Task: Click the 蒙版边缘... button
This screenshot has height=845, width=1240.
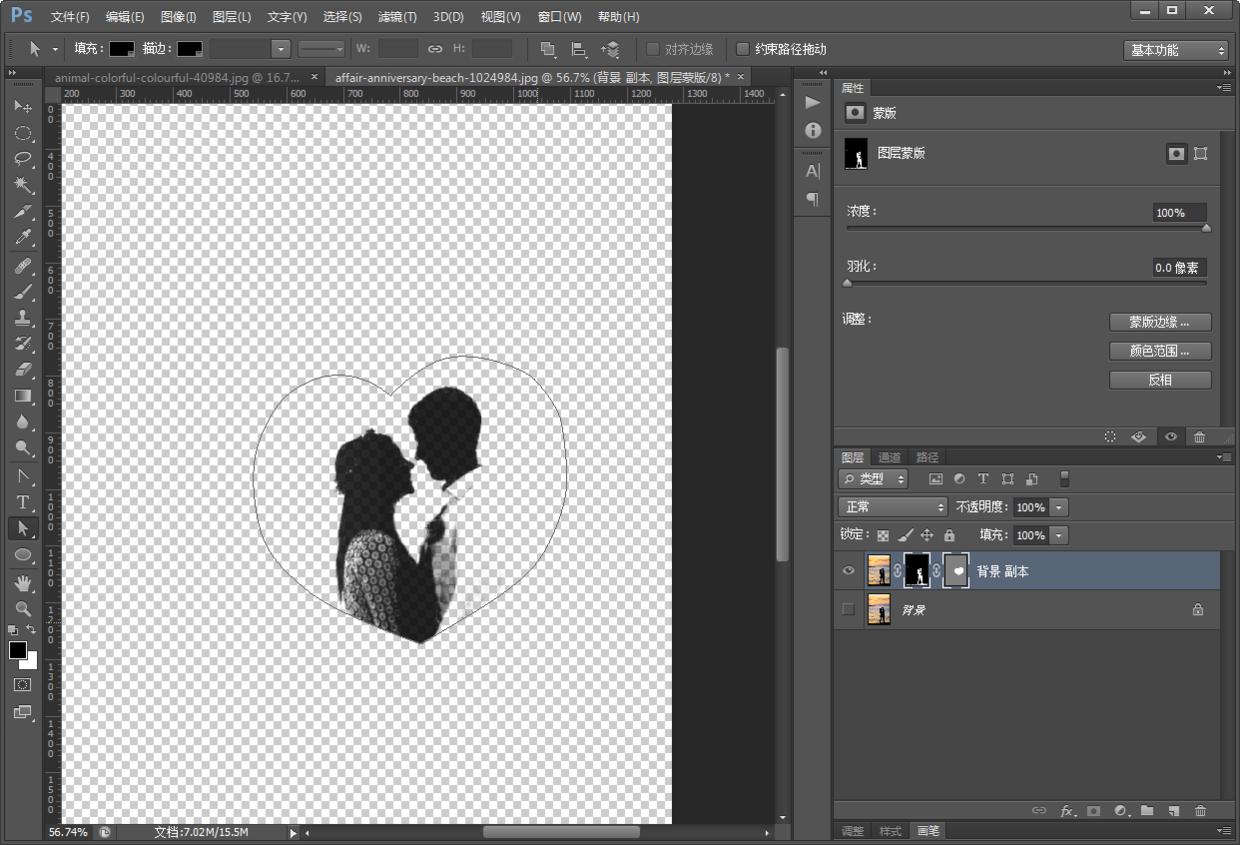Action: [x=1160, y=322]
